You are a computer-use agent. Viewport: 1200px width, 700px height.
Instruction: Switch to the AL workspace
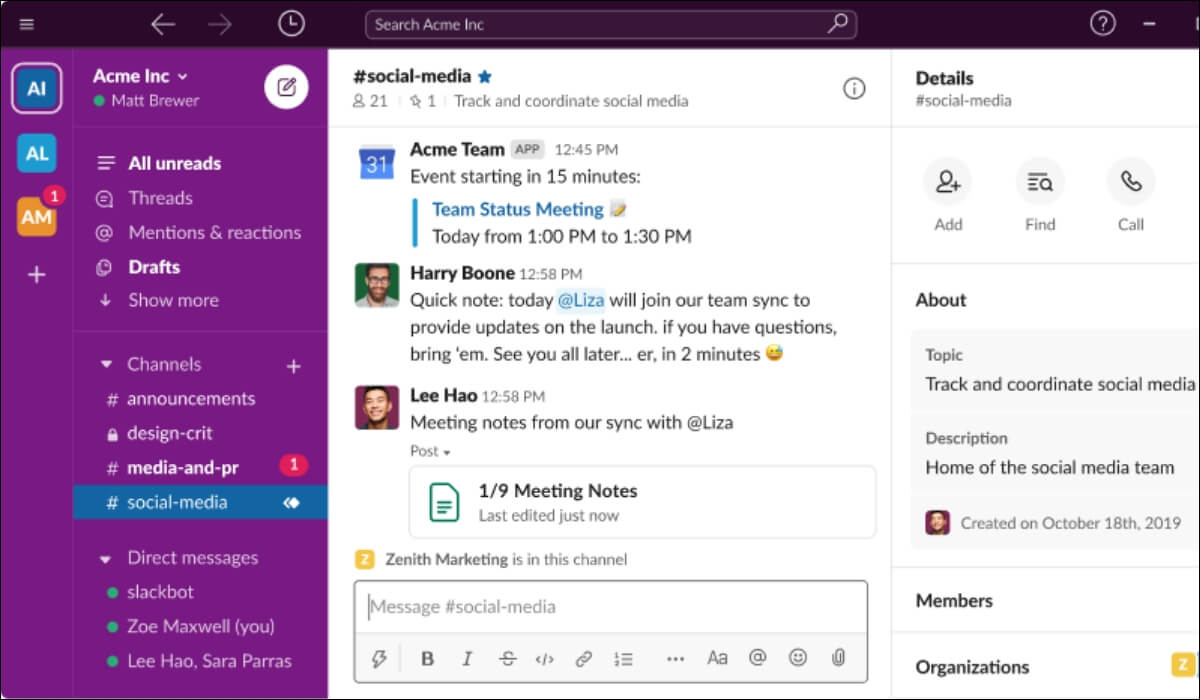(37, 153)
